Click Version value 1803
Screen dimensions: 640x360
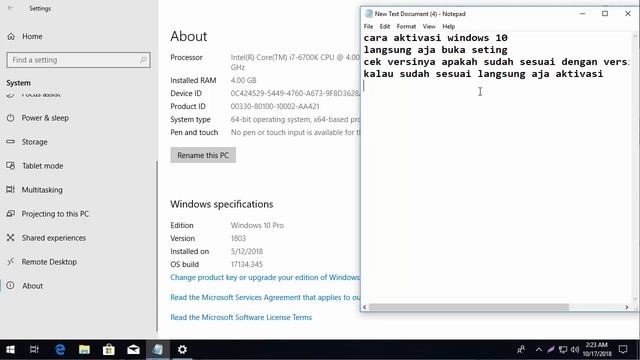(x=238, y=238)
